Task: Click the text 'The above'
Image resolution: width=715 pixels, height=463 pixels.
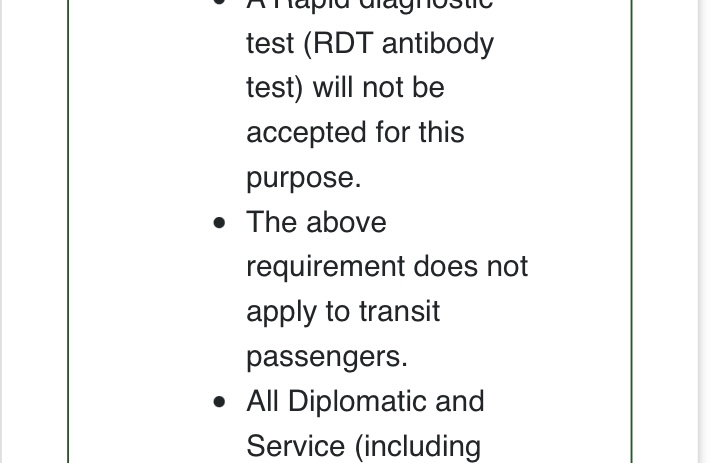Action: click(316, 222)
